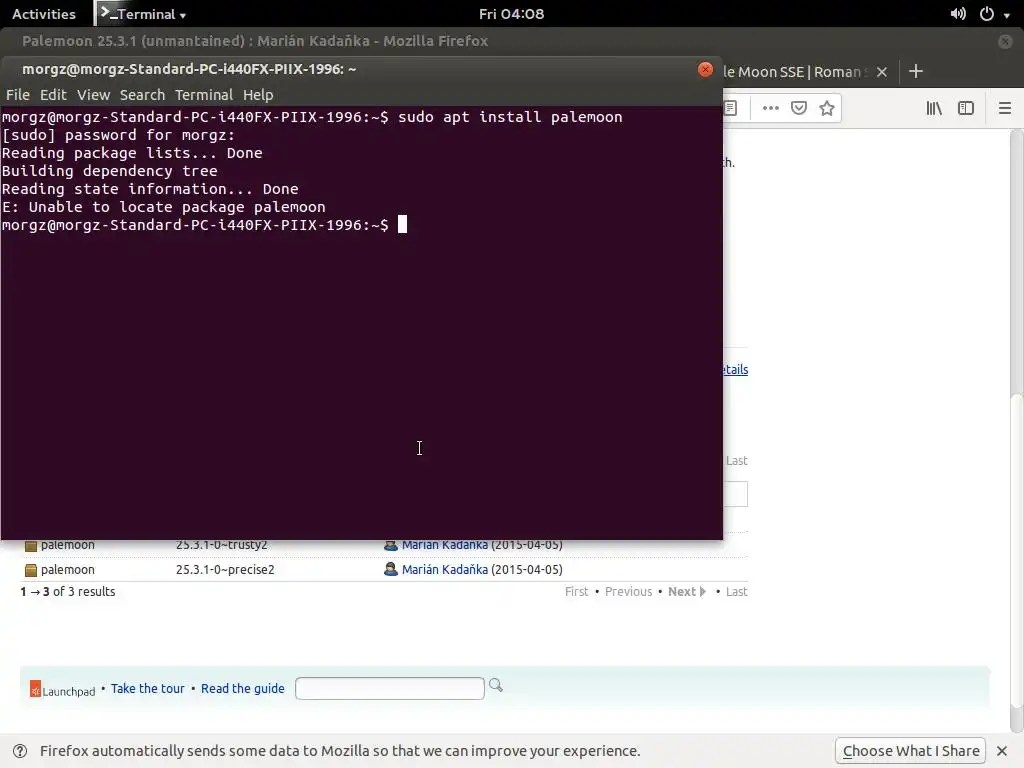Click the partially hidden filter input in Firefox
The width and height of the screenshot is (1024, 768).
(x=735, y=494)
